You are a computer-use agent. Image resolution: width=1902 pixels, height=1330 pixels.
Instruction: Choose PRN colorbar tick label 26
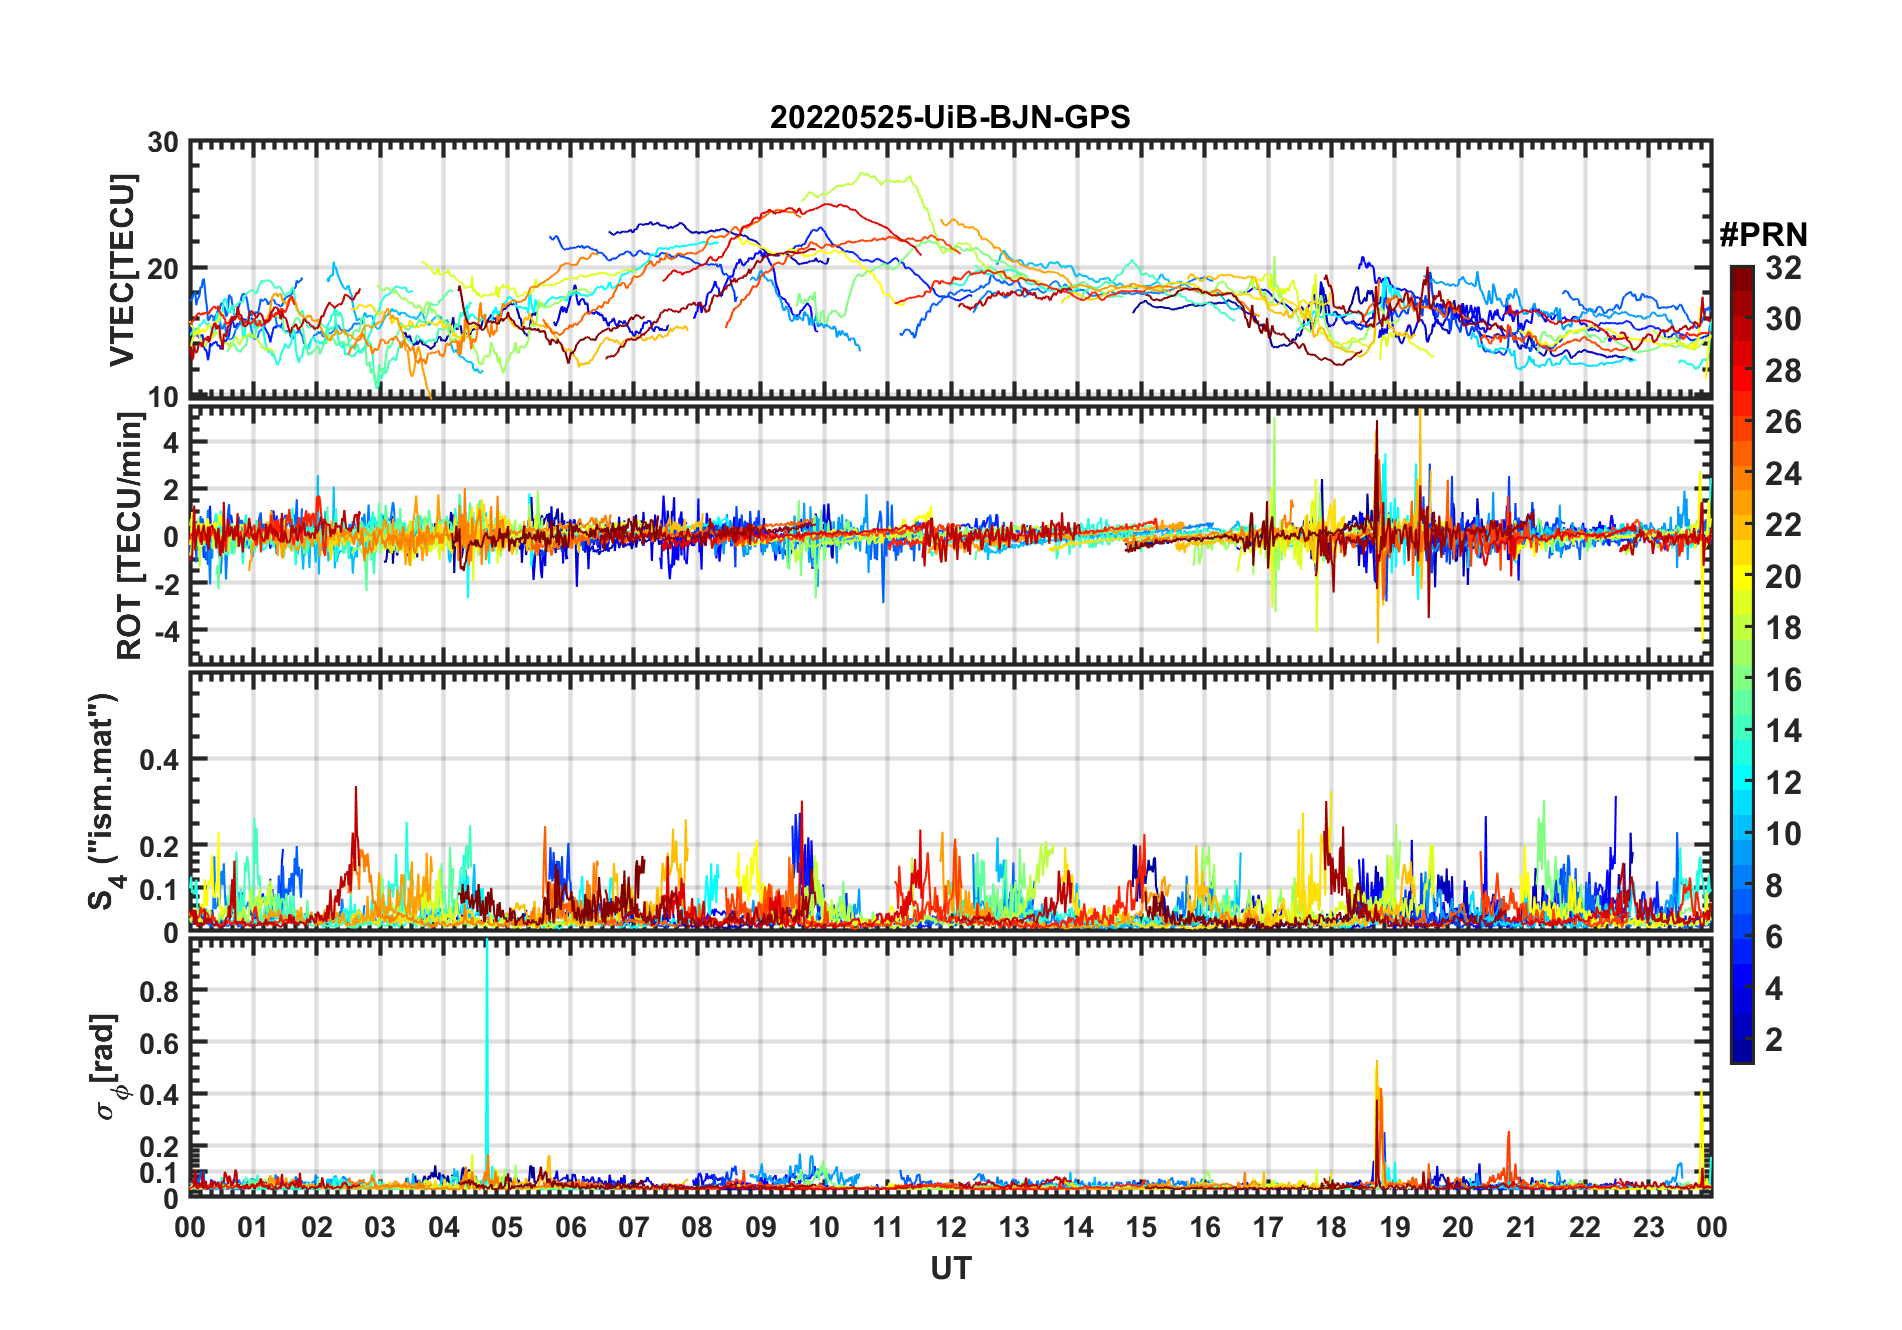[x=1784, y=422]
